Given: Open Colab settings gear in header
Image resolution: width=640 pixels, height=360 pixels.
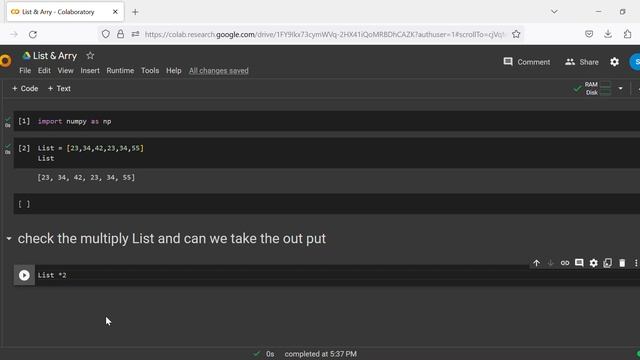Looking at the screenshot, I should click(614, 62).
